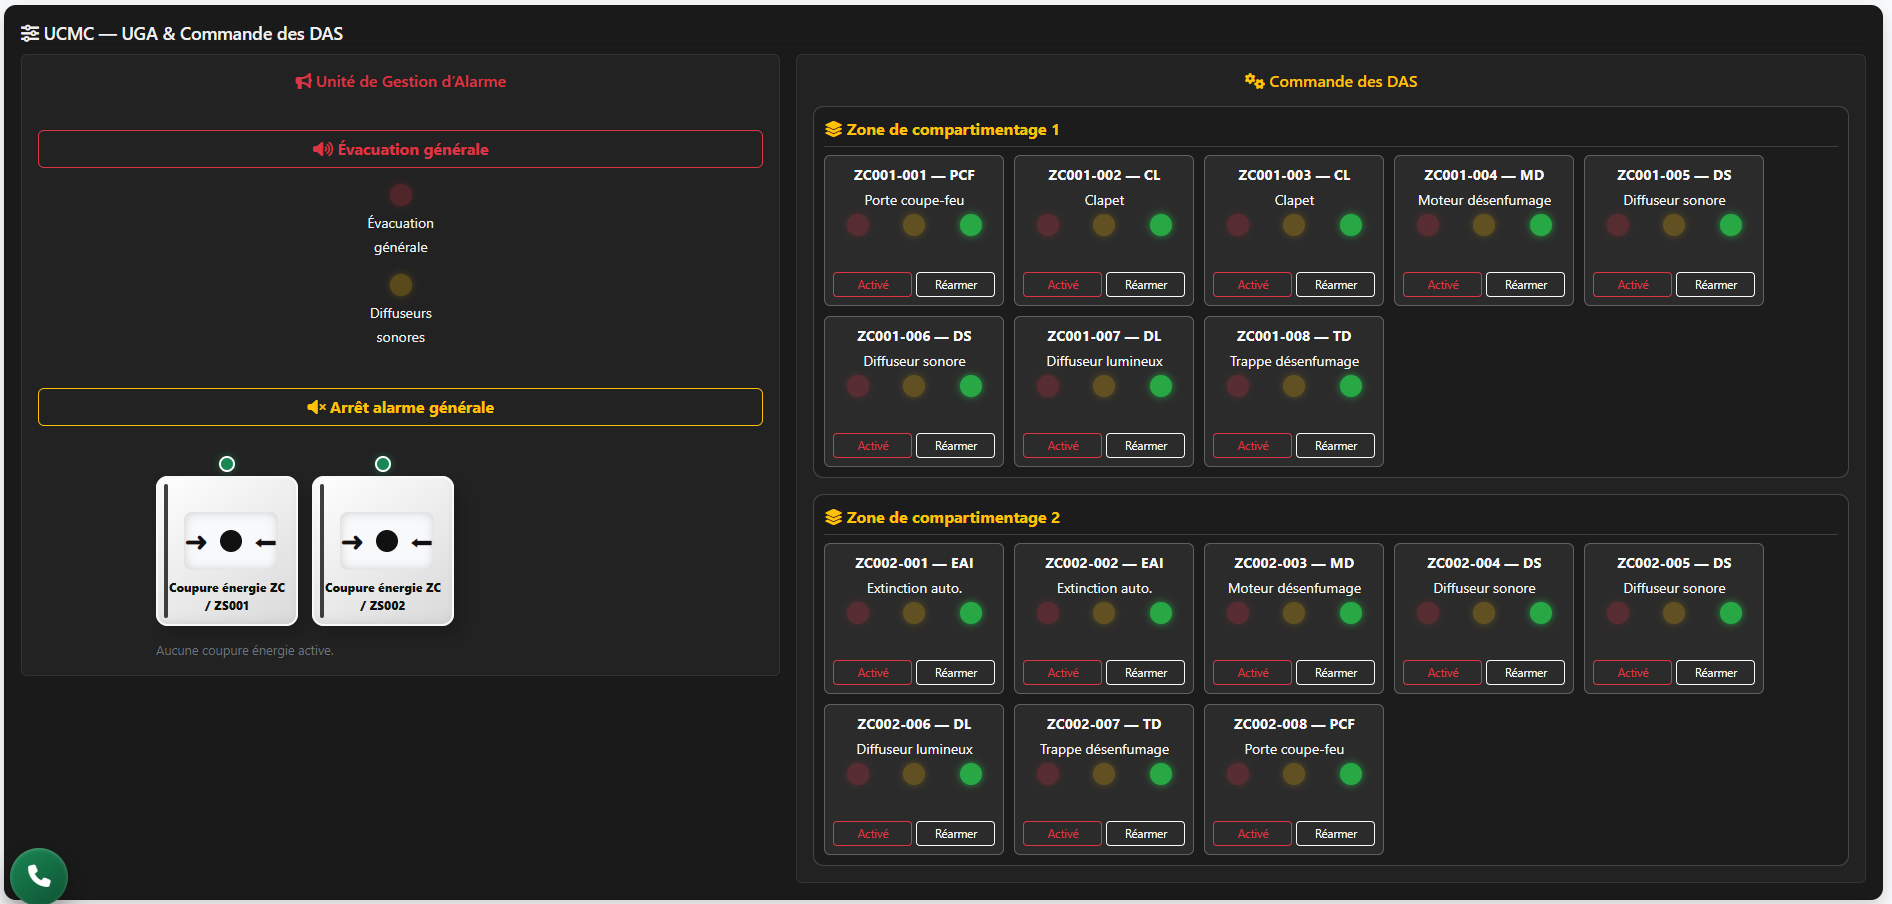Click green status LED on ZC001-001 PCF
The image size is (1892, 904).
click(971, 225)
